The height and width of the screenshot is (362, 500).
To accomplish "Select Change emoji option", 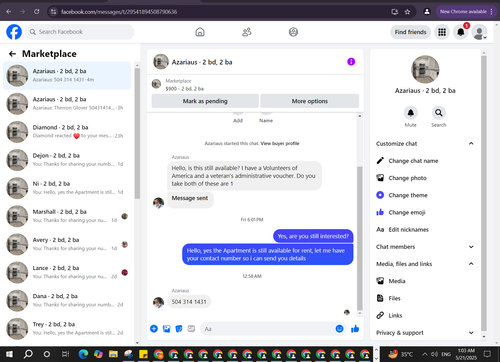I will pos(401,212).
